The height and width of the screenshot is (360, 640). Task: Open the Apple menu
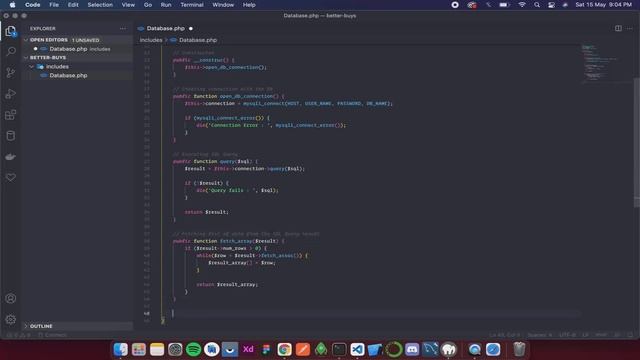13,5
